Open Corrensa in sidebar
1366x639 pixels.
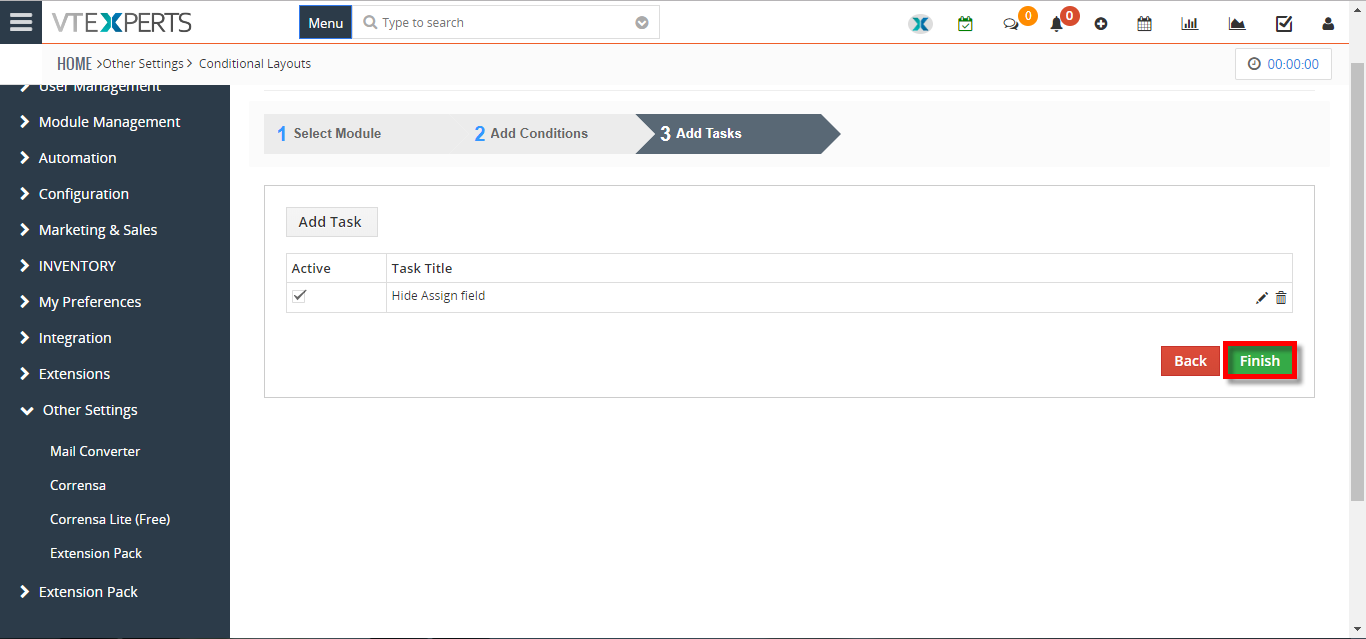coord(78,485)
